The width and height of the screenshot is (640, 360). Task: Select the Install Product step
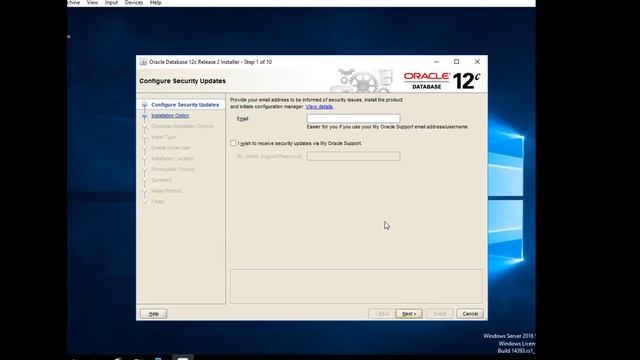166,191
